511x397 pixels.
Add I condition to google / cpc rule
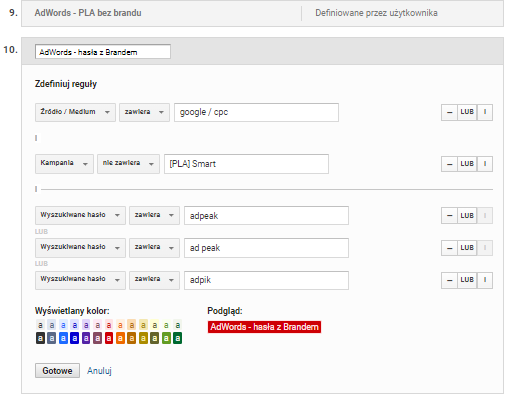click(485, 112)
